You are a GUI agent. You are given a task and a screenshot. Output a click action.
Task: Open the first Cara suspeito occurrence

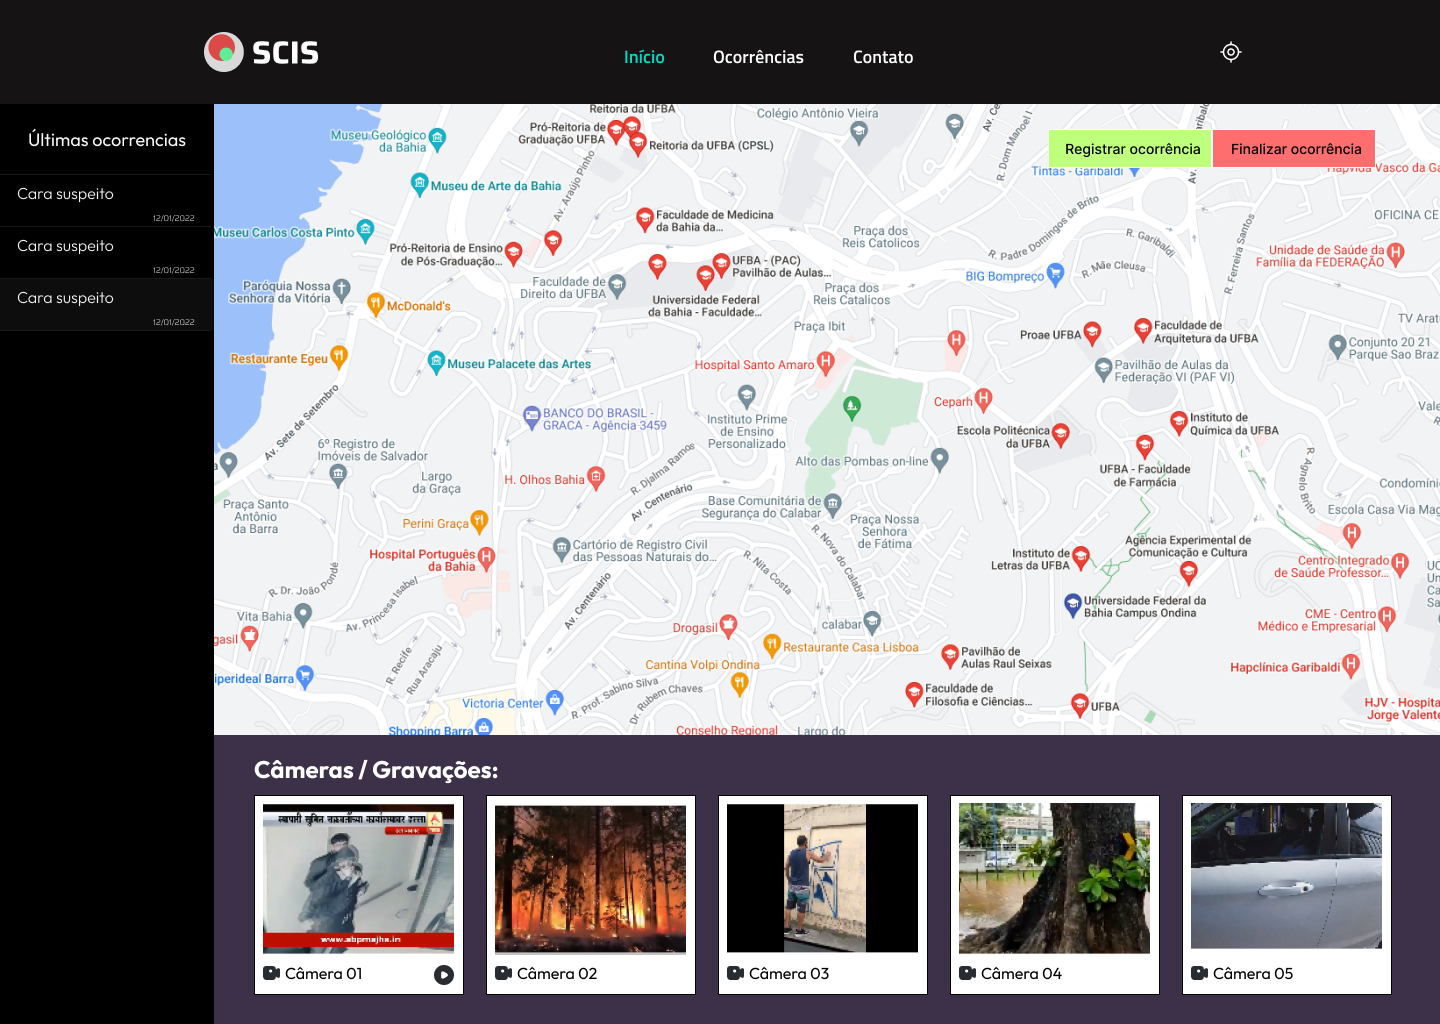(x=107, y=201)
